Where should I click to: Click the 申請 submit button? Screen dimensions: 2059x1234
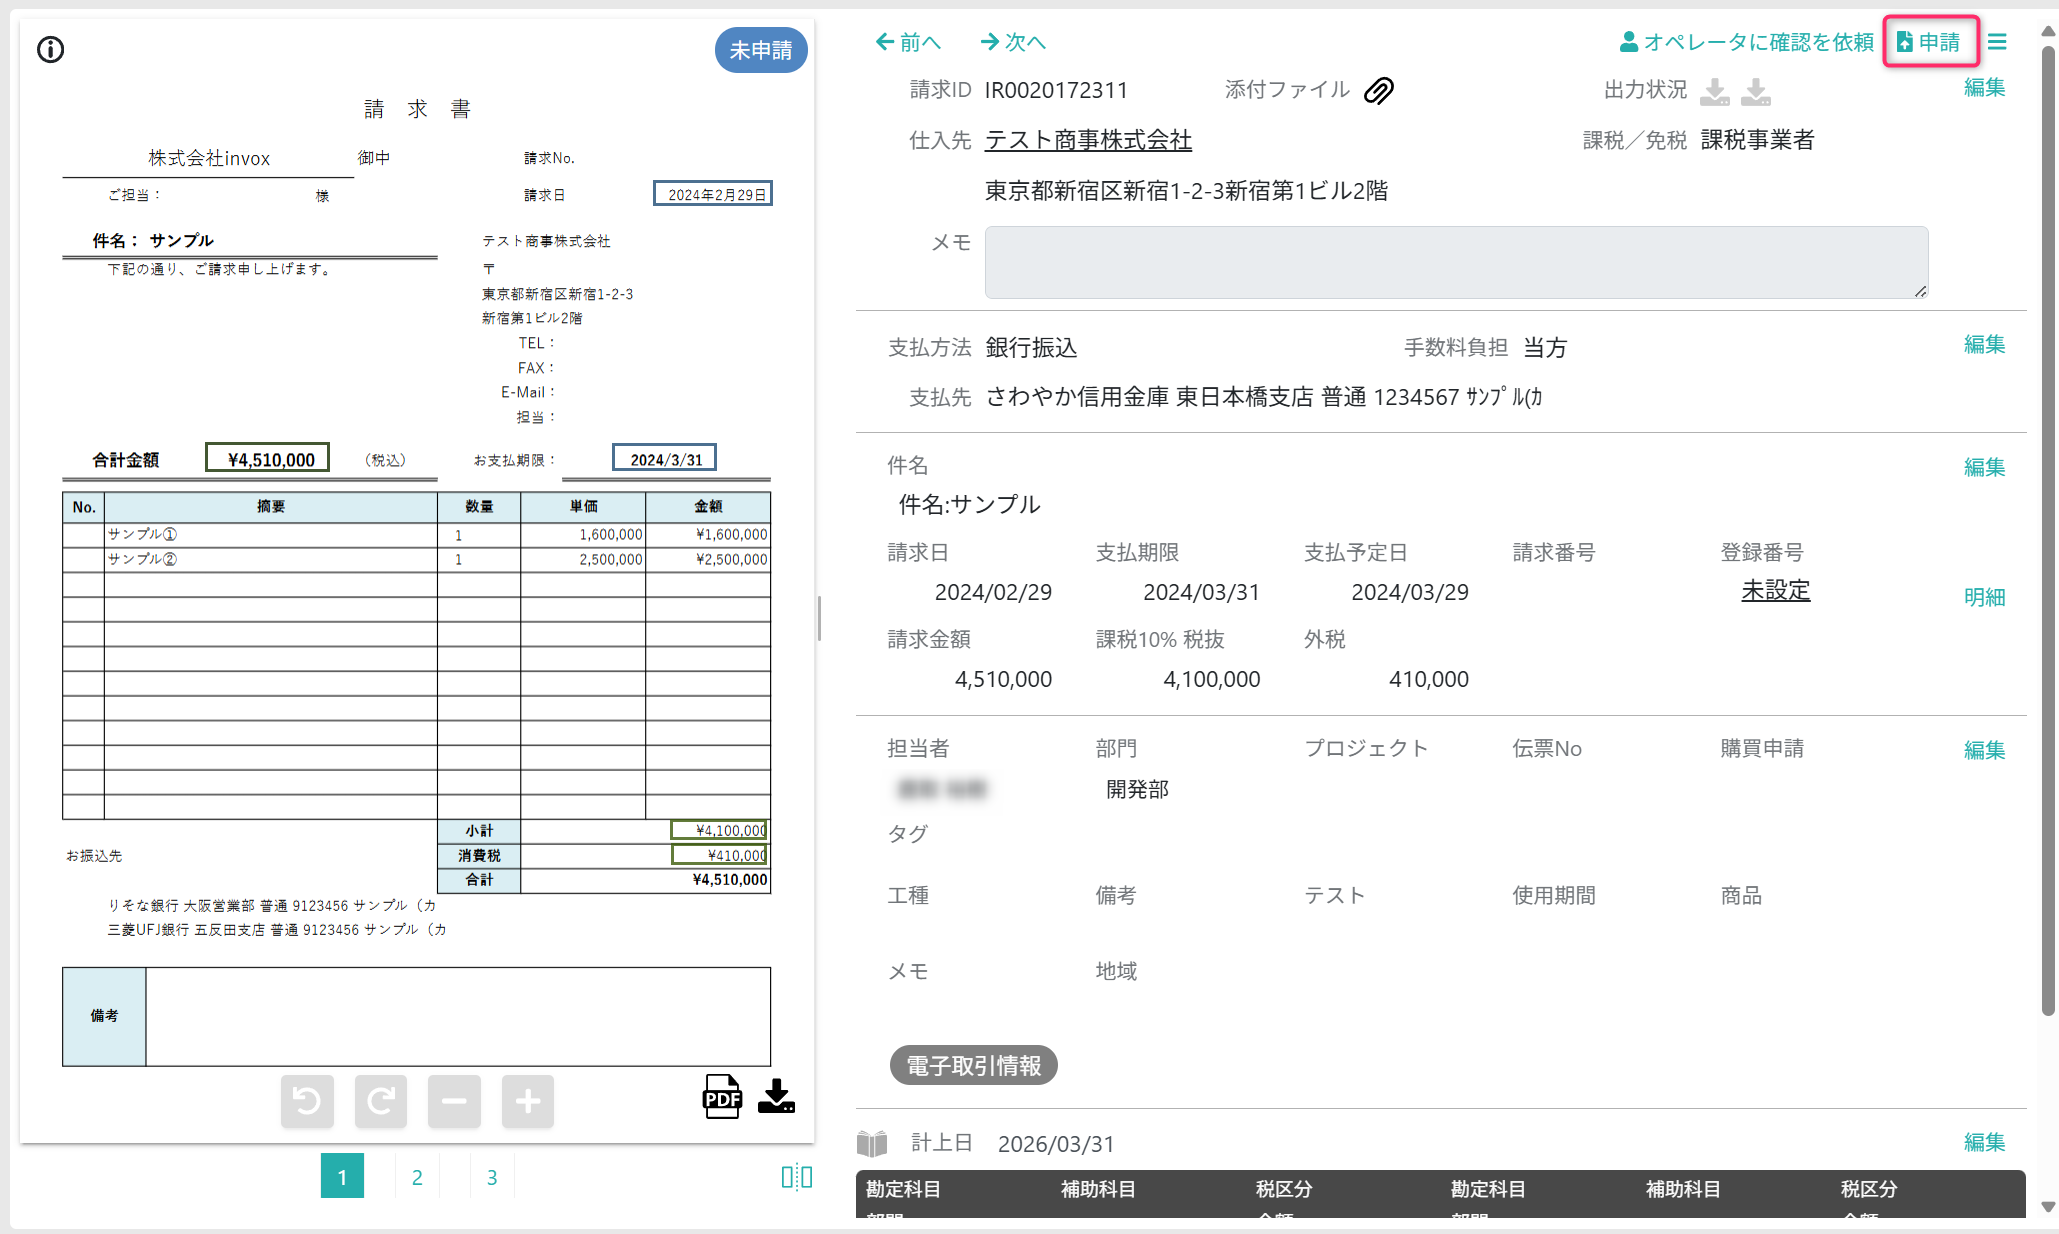click(x=1929, y=42)
